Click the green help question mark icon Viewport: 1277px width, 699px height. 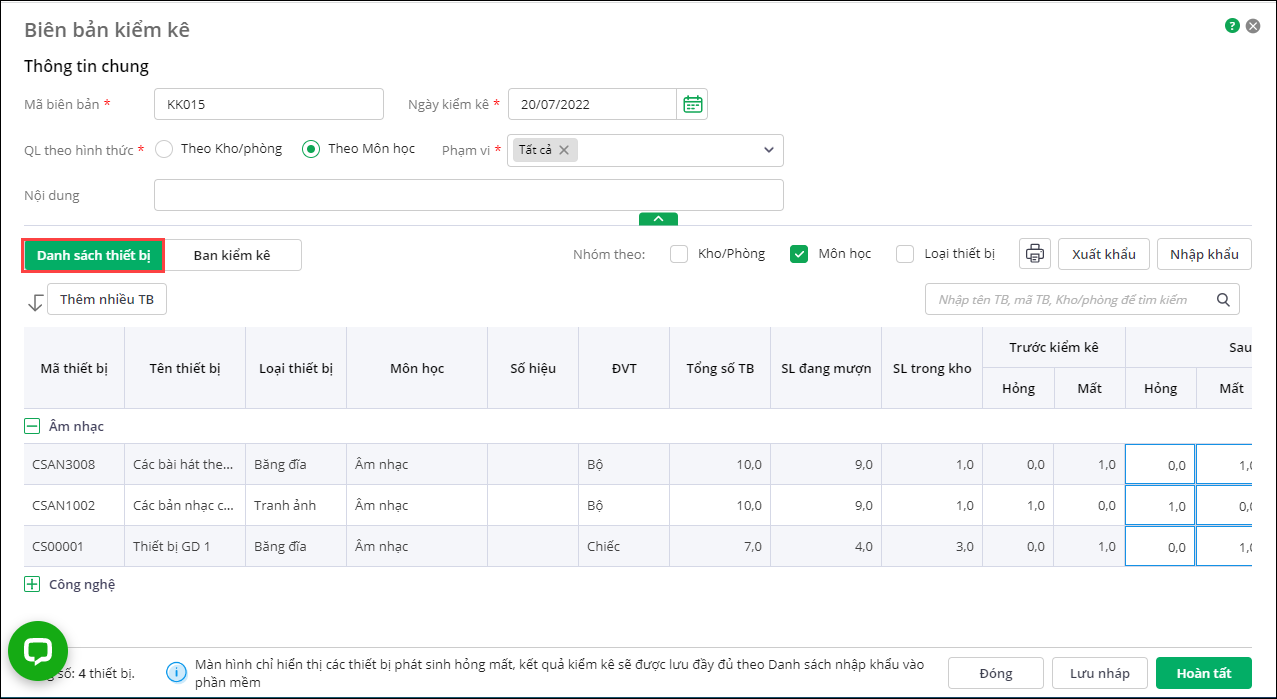click(x=1232, y=26)
